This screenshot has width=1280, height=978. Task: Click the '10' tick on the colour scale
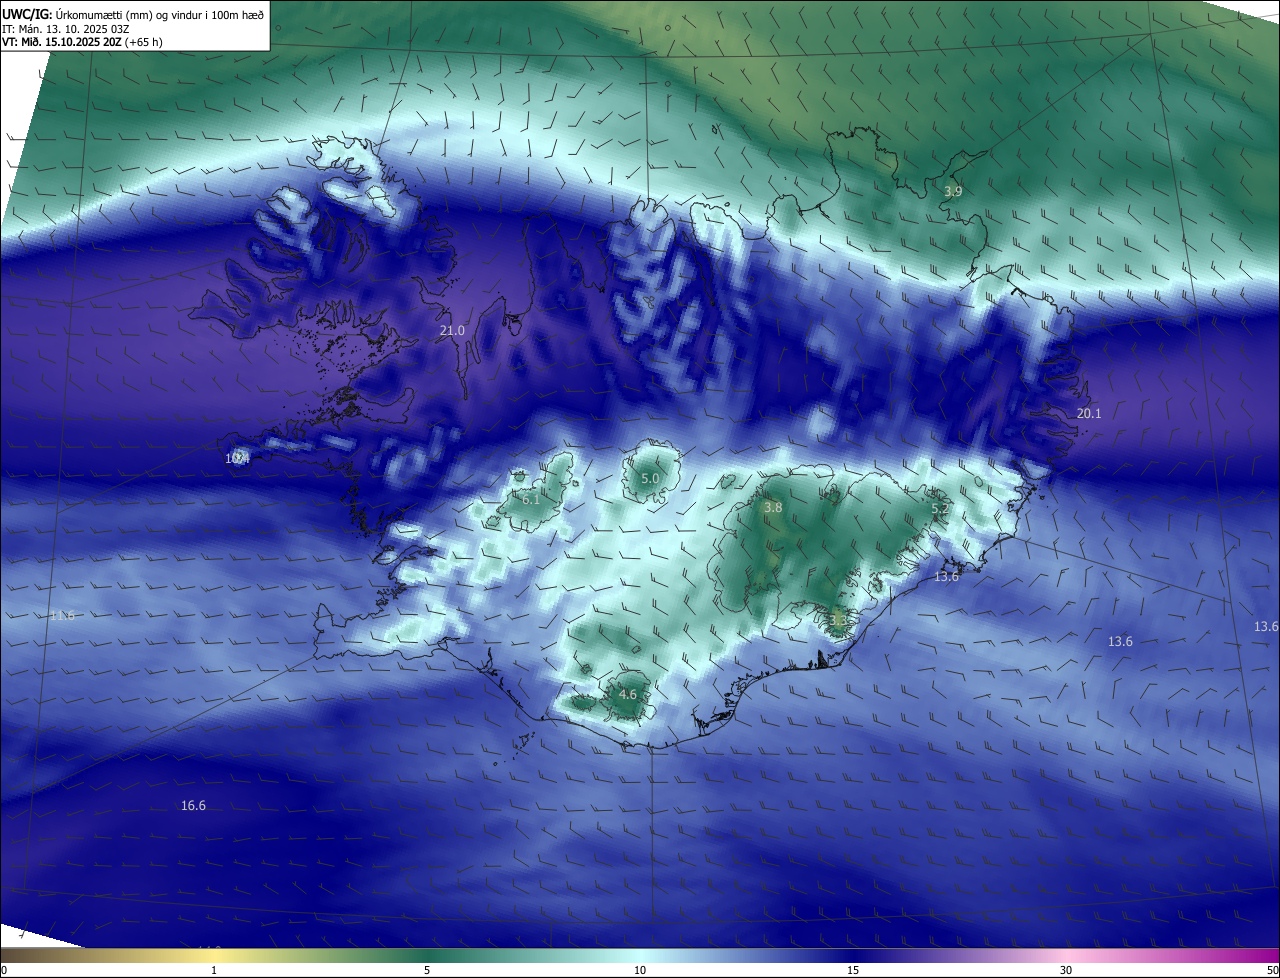(x=640, y=970)
